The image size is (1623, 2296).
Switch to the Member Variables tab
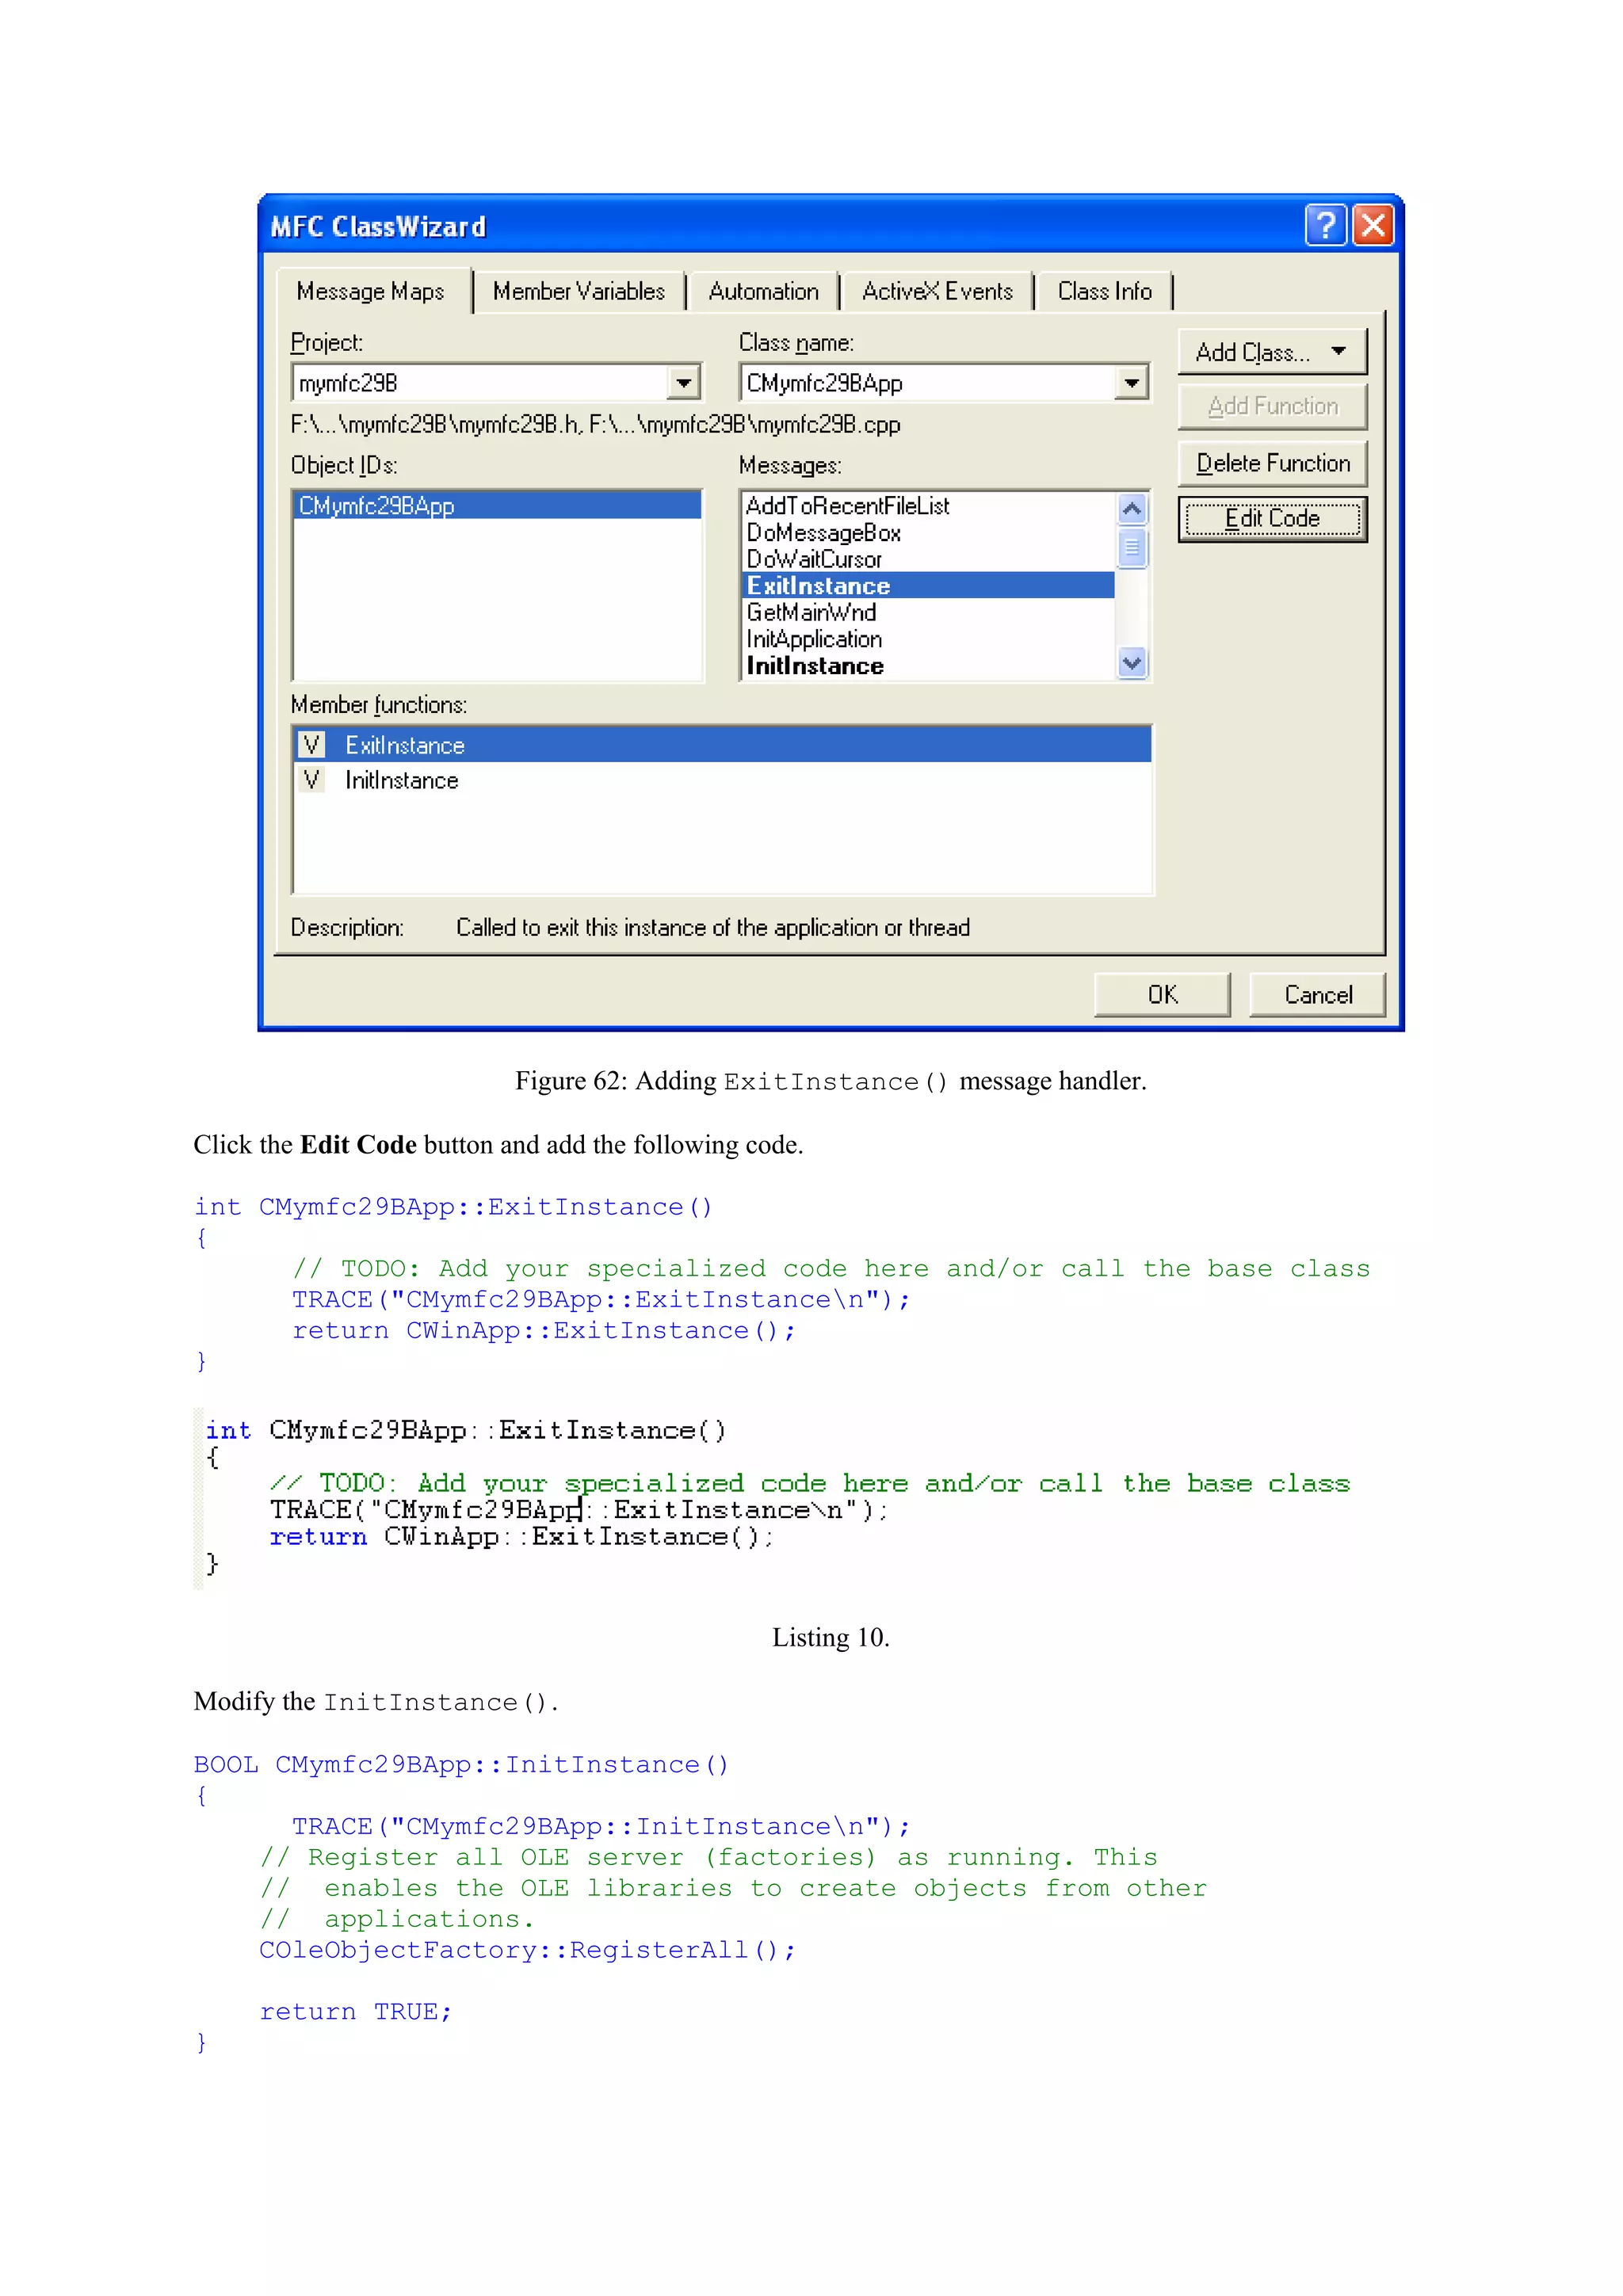(578, 292)
